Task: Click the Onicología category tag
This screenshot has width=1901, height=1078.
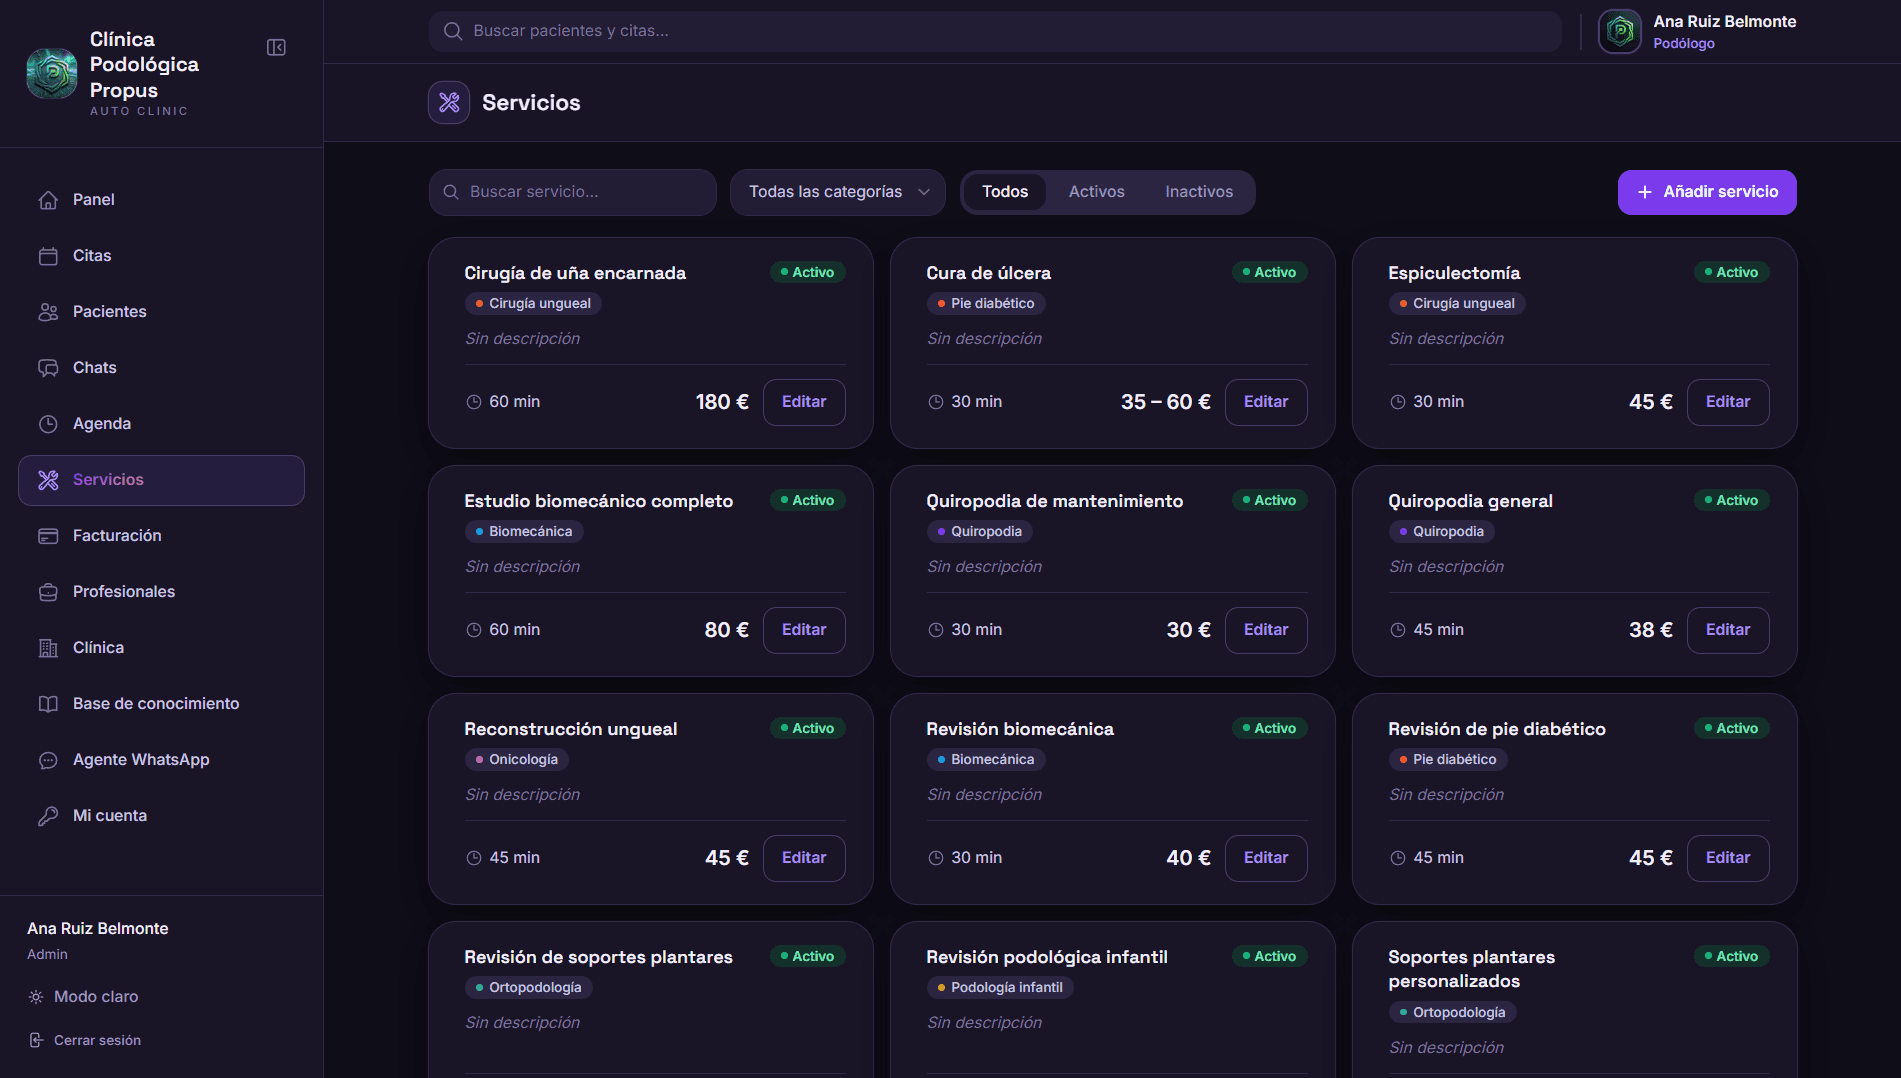Action: click(517, 760)
